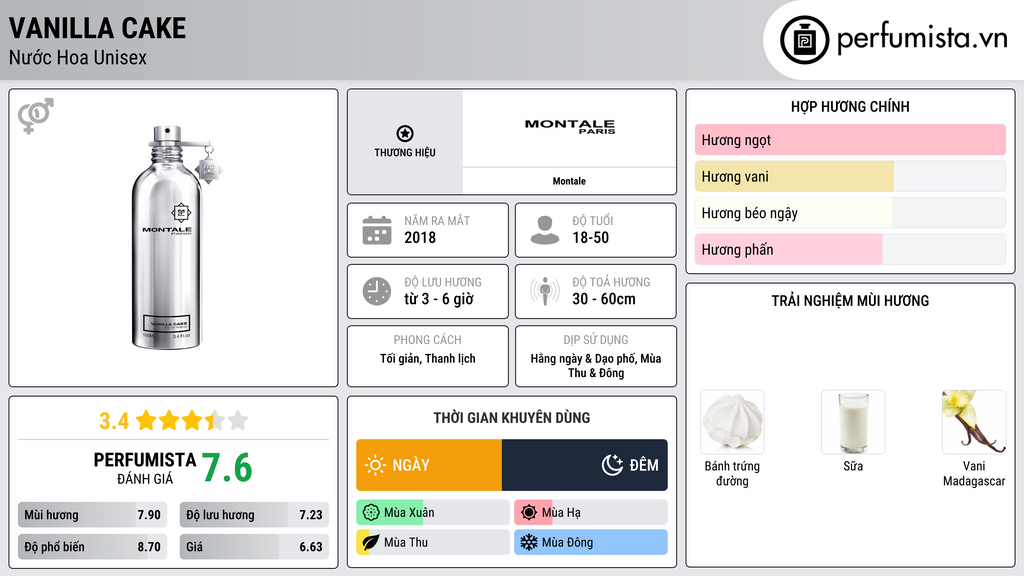Click the snowflake icon for Mùa Đông
This screenshot has height=576, width=1024.
[528, 542]
